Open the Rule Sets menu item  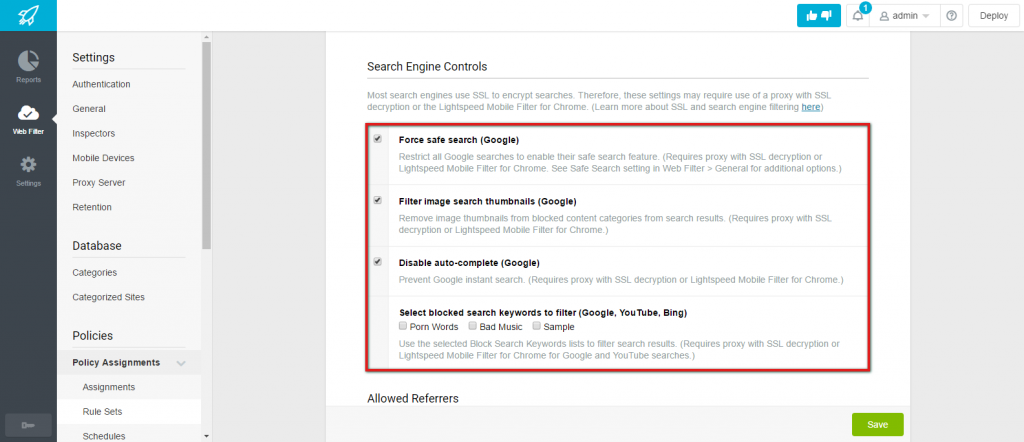[103, 412]
